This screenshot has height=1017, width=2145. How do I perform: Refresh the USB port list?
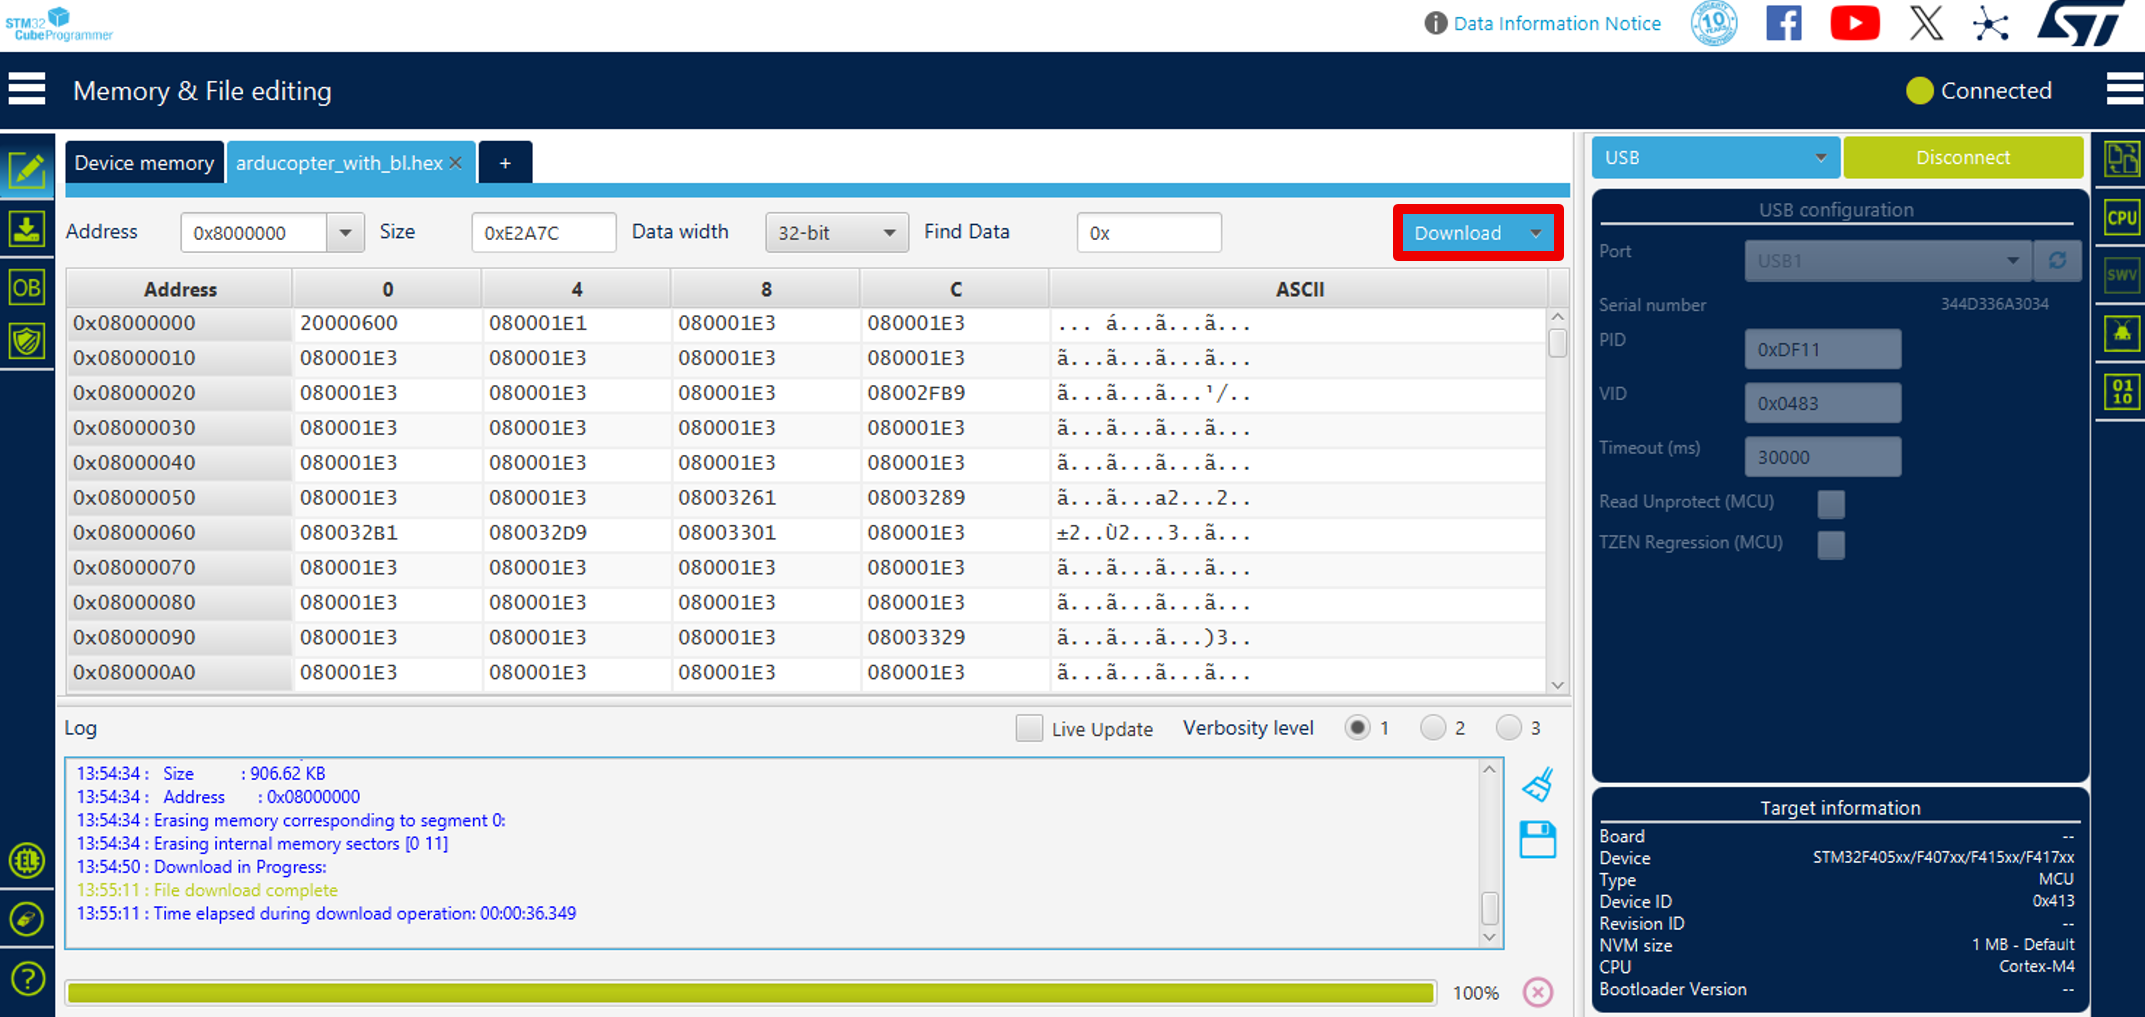[2057, 260]
